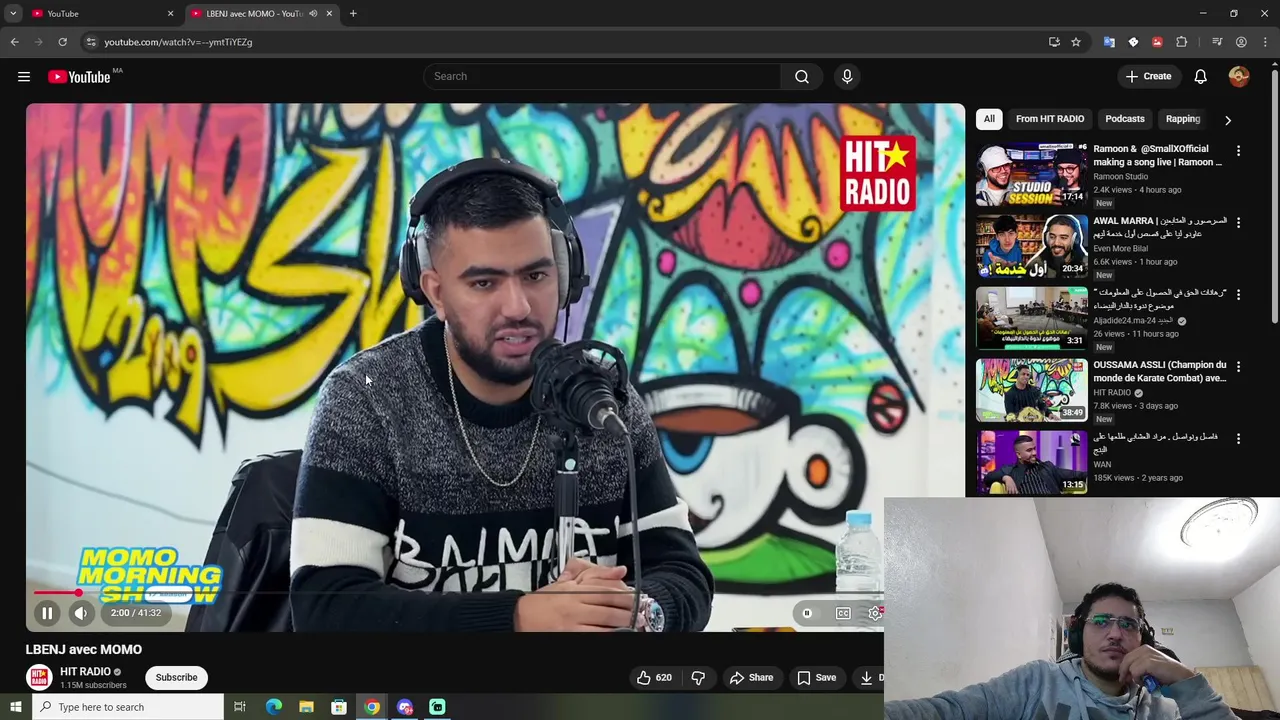
Task: Like the video with thumbs up
Action: [x=654, y=677]
